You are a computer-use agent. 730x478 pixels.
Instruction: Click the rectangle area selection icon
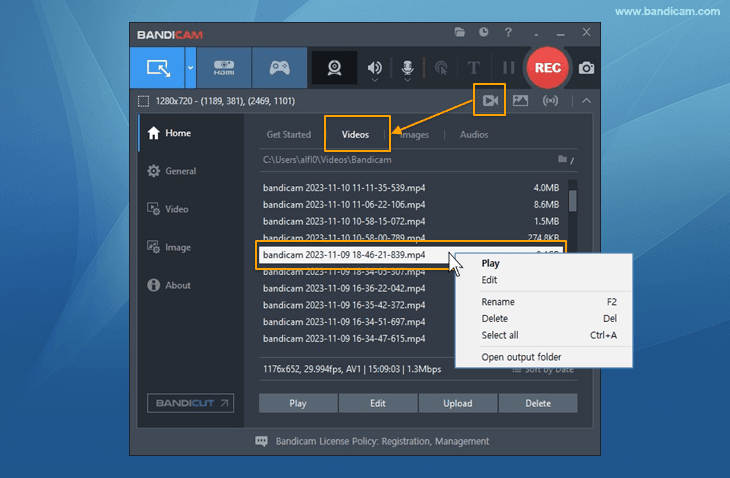[143, 101]
